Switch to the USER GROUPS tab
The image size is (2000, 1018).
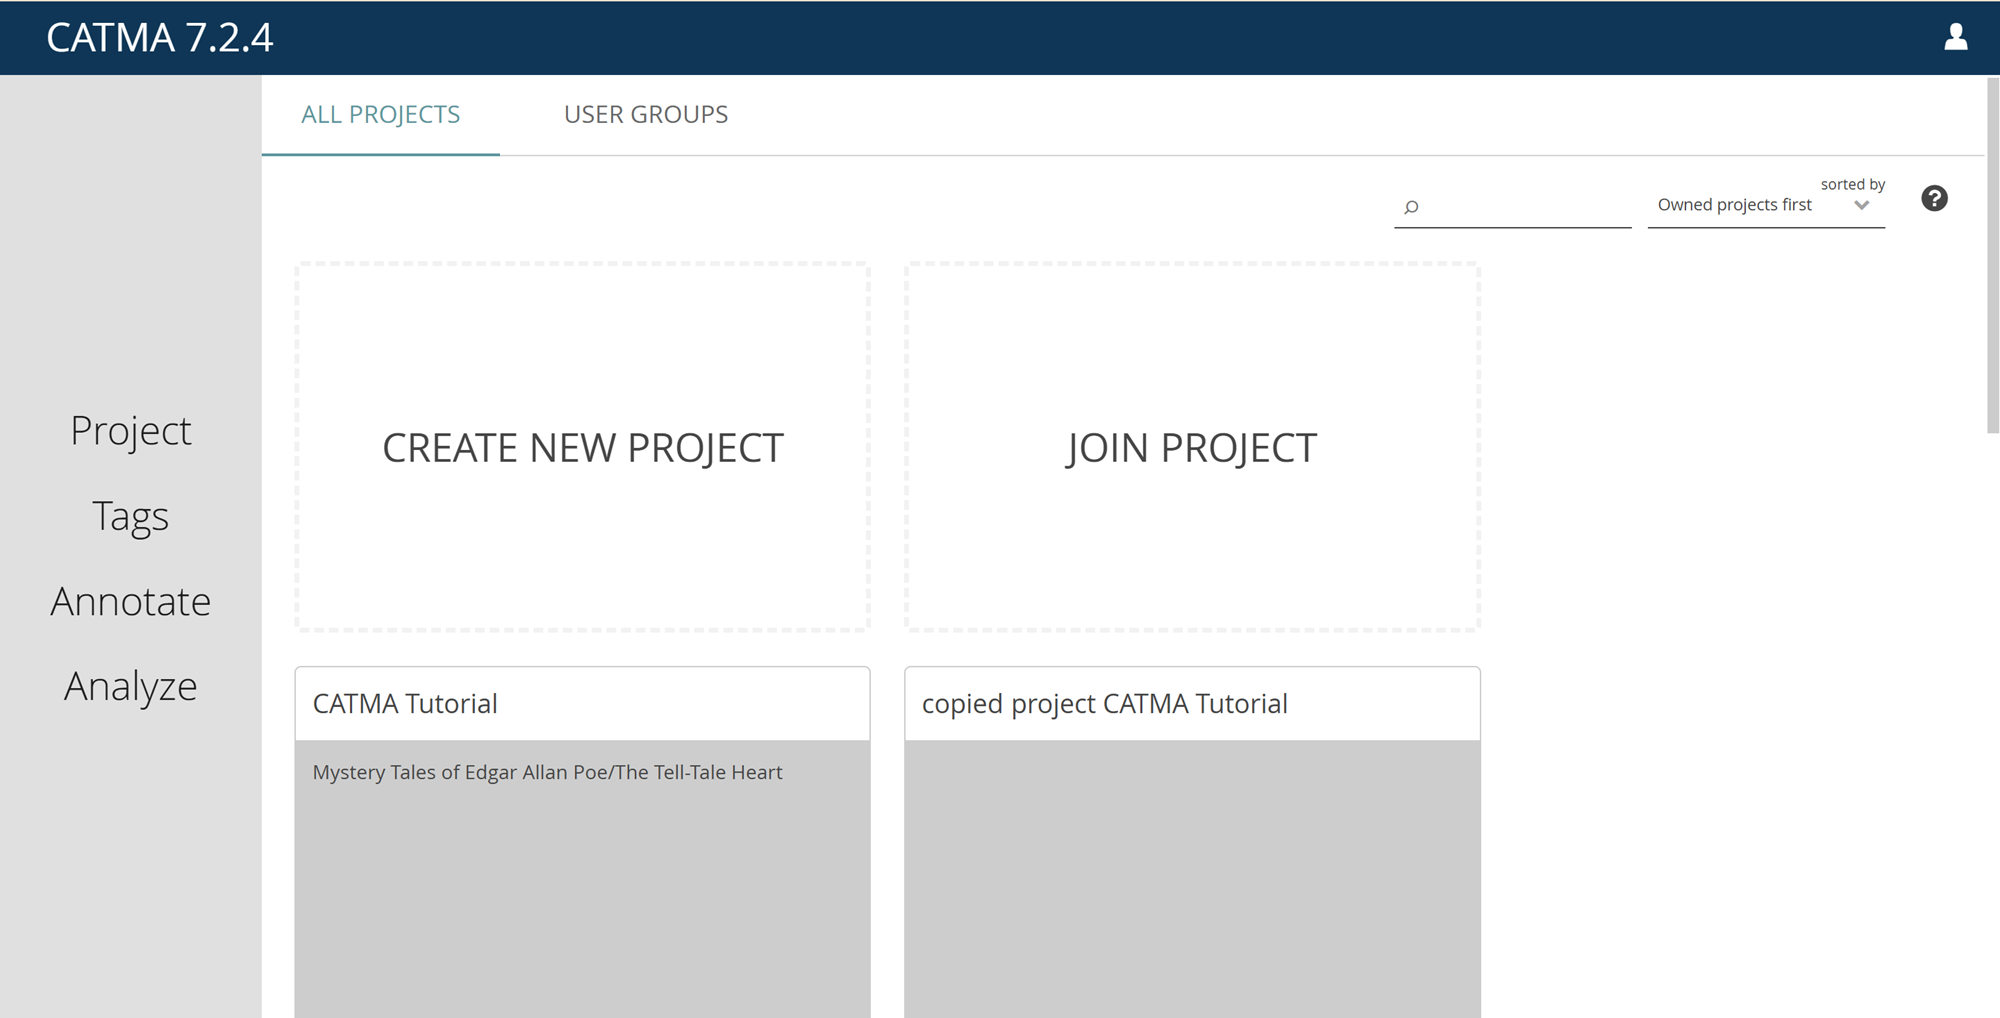645,114
